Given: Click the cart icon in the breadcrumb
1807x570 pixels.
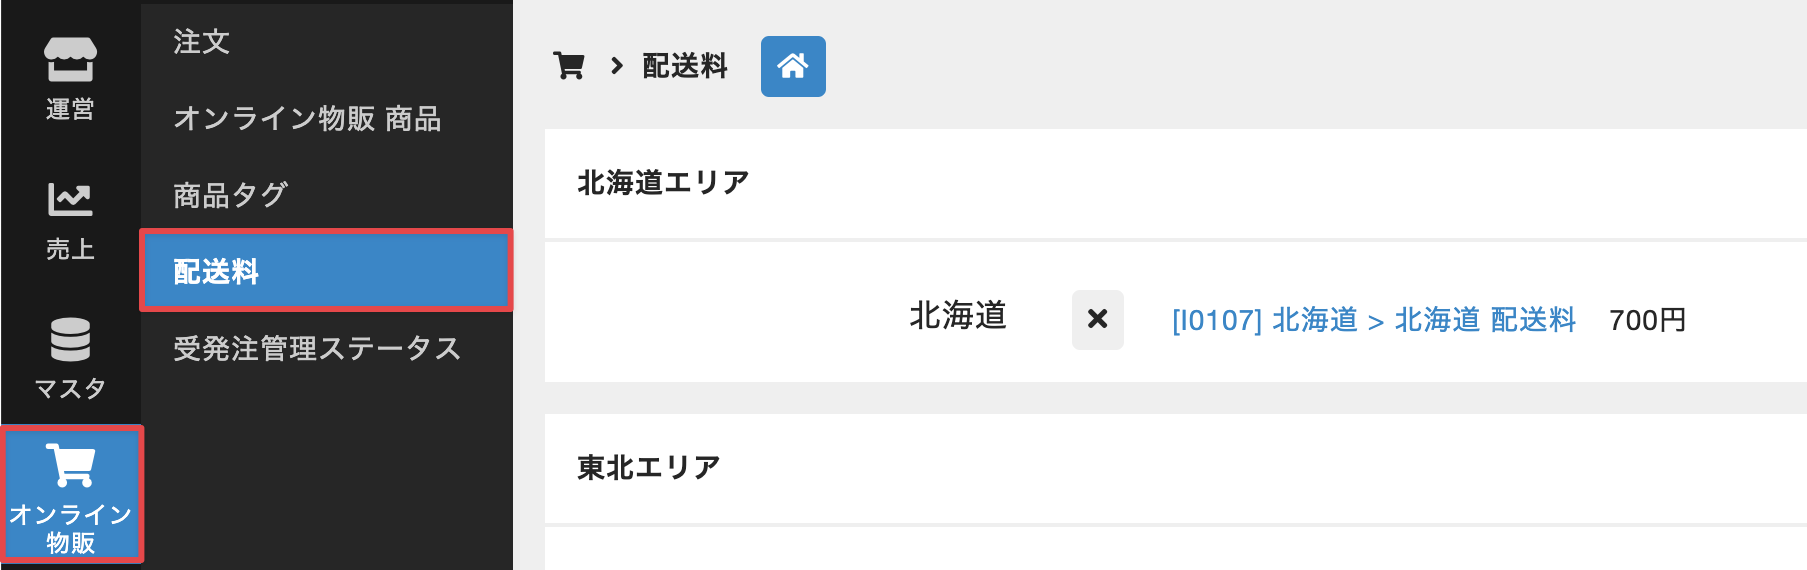Looking at the screenshot, I should click(x=569, y=66).
